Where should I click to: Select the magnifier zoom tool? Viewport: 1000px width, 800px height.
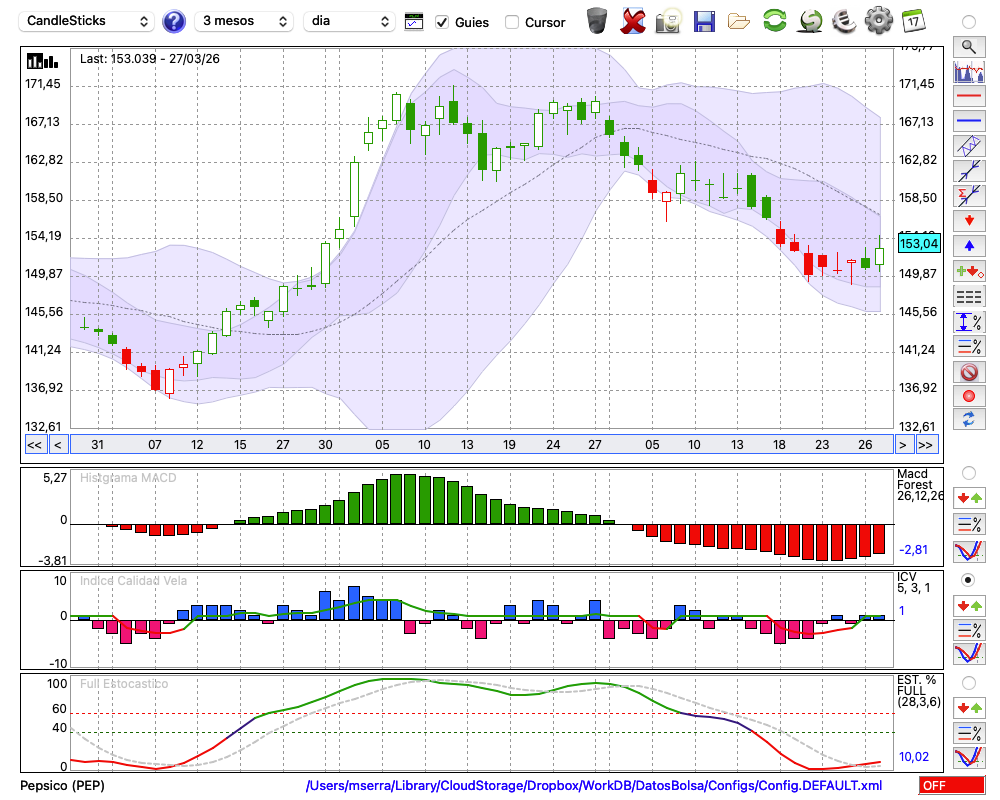pyautogui.click(x=968, y=46)
